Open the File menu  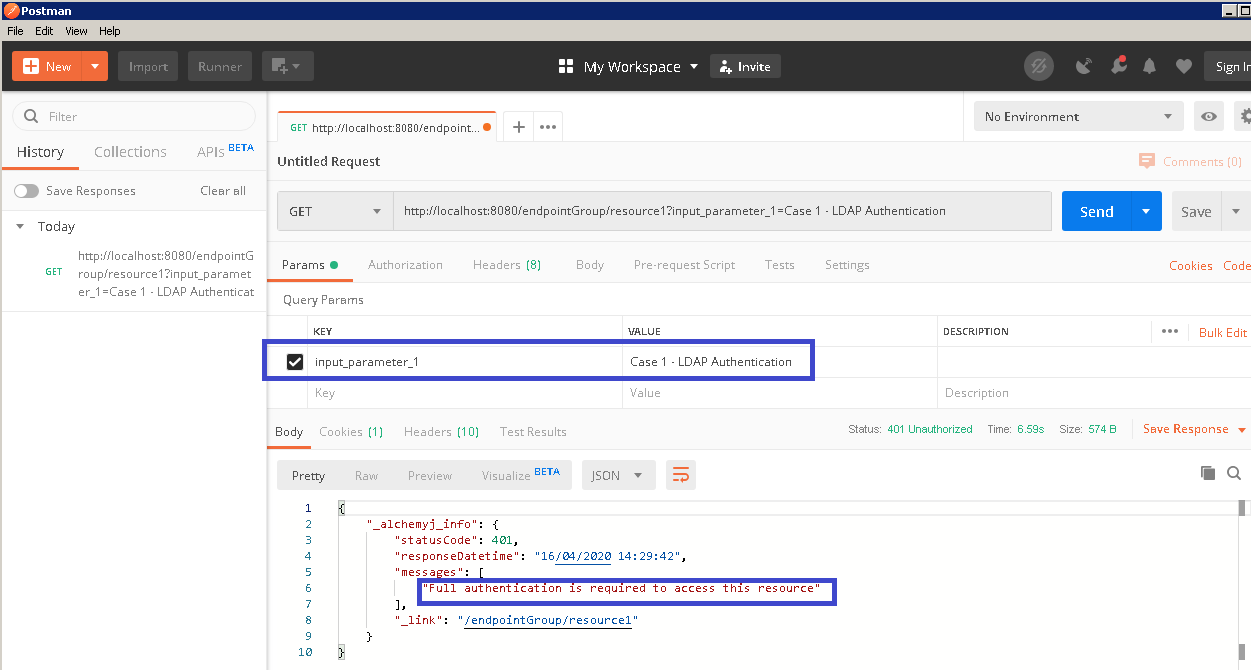pos(15,31)
